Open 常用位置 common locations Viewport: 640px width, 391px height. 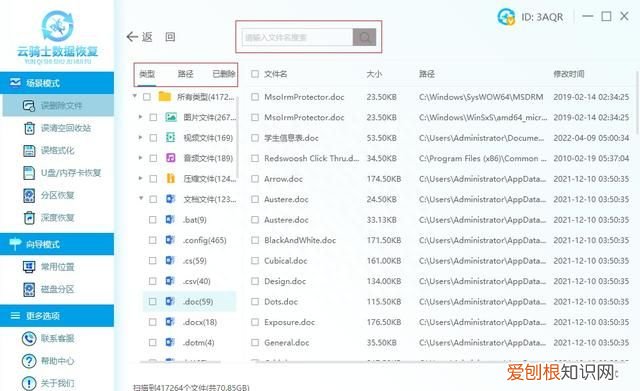[49, 267]
